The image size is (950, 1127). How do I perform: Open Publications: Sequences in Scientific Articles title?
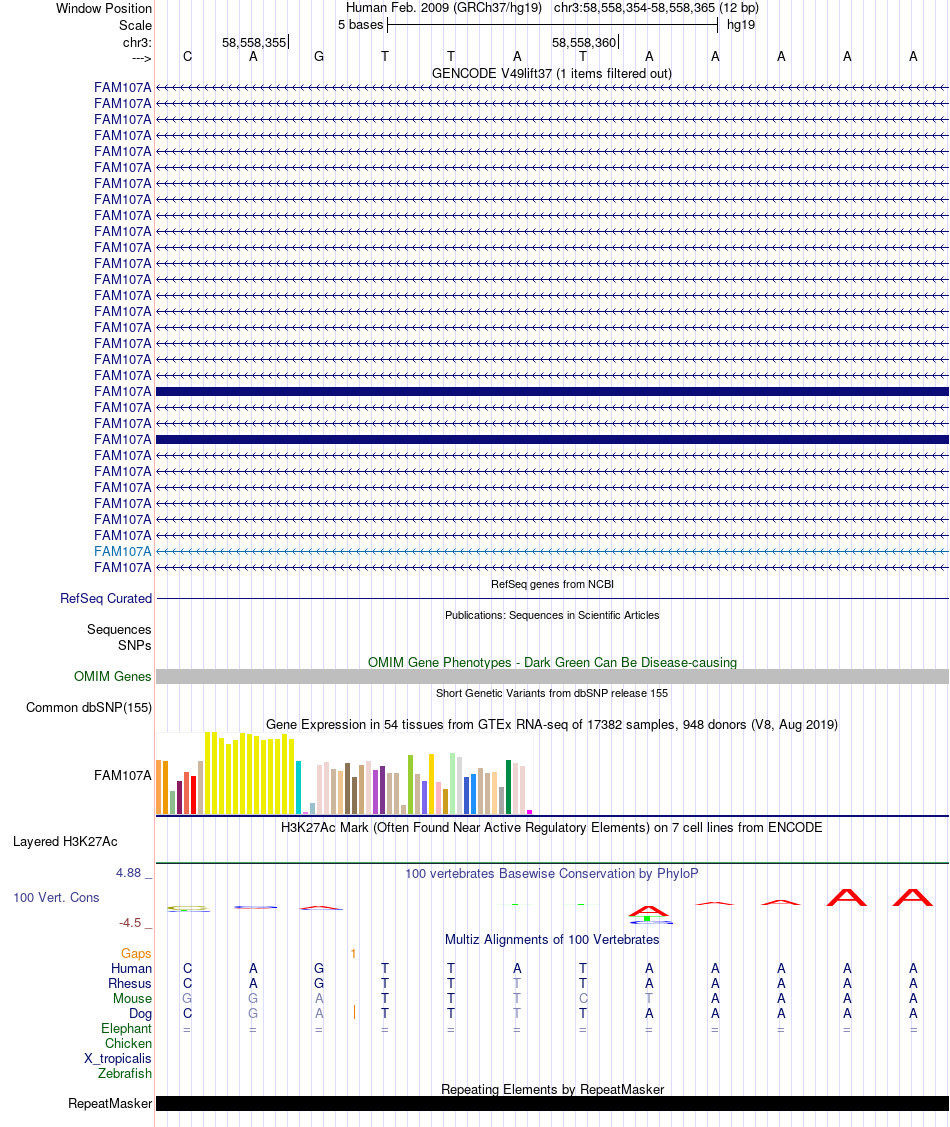pos(552,615)
